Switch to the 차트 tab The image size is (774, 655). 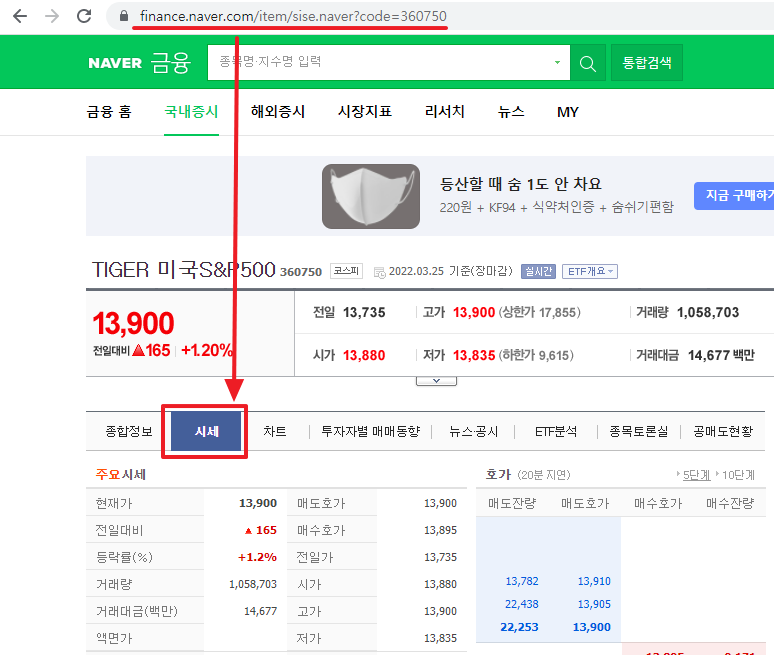click(274, 431)
